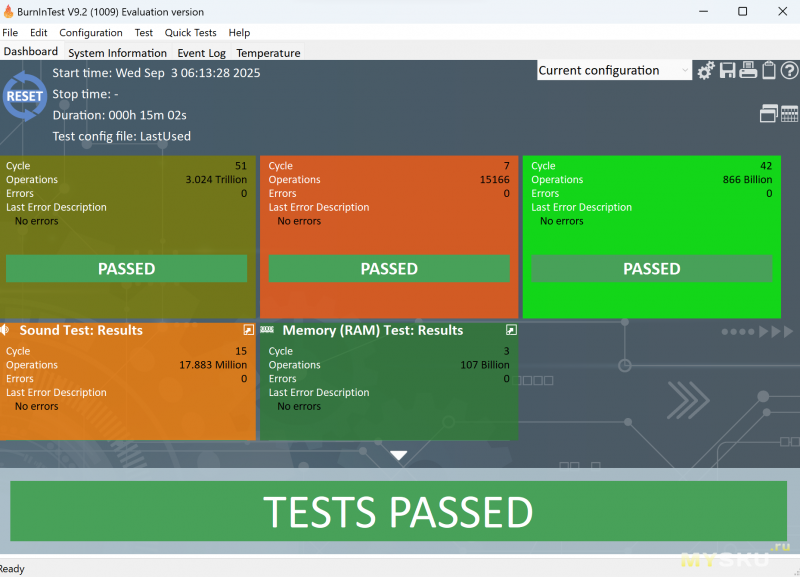Click the Stop time text line
Image resolution: width=800 pixels, height=577 pixels.
[85, 94]
